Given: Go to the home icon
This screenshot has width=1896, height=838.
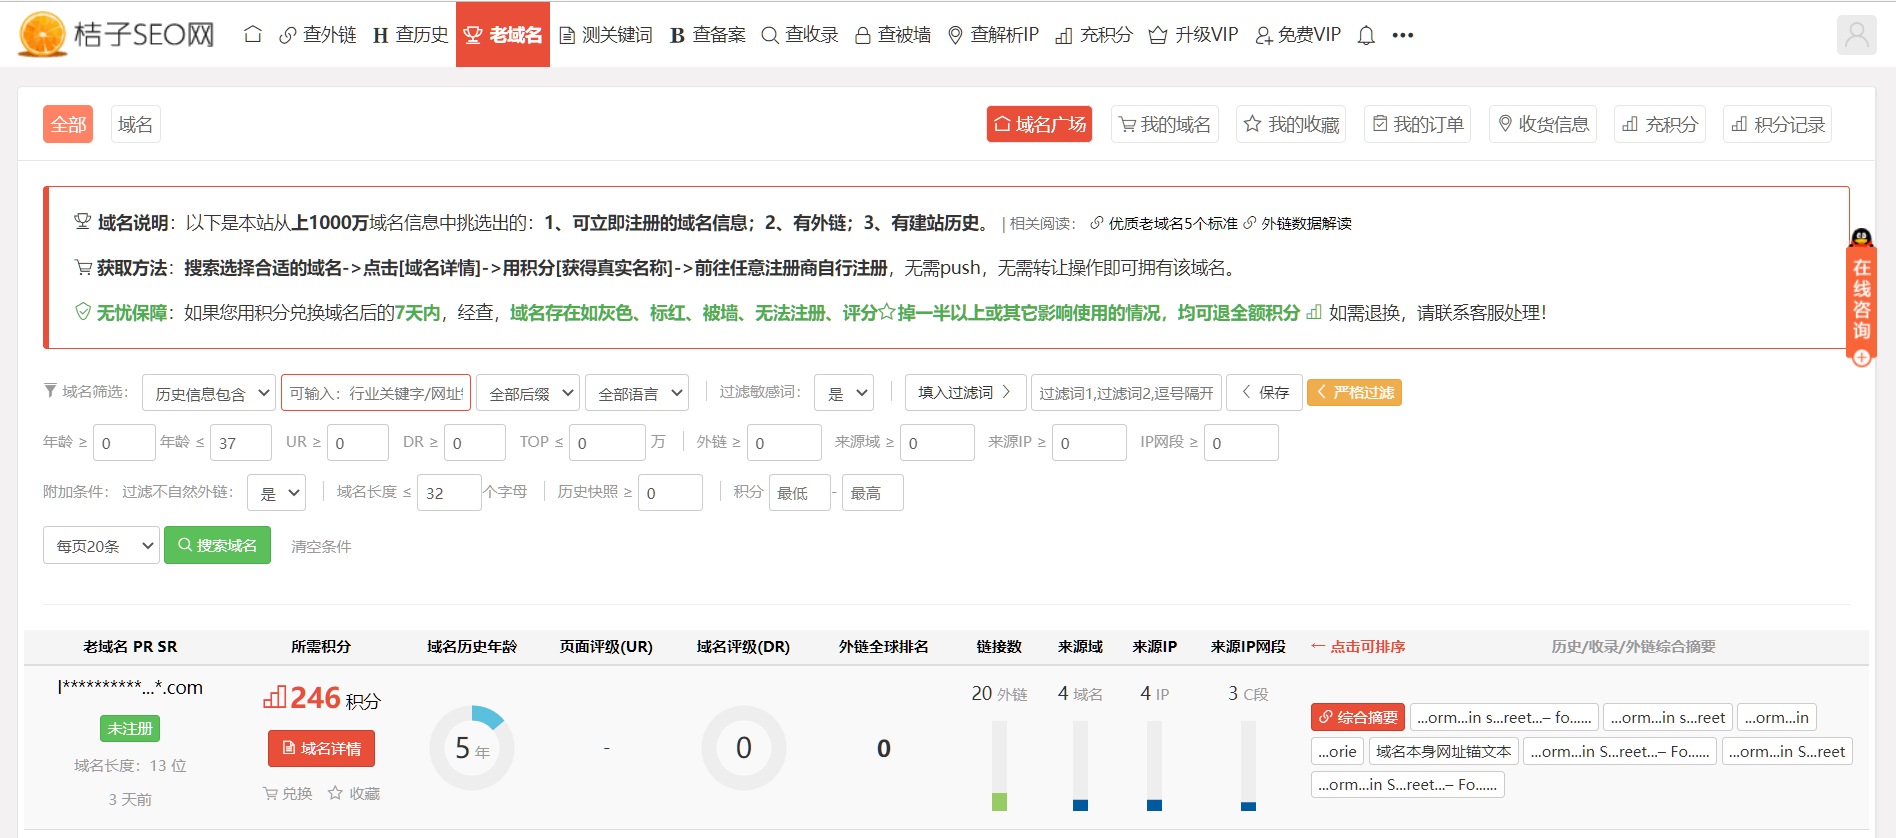Looking at the screenshot, I should (253, 35).
